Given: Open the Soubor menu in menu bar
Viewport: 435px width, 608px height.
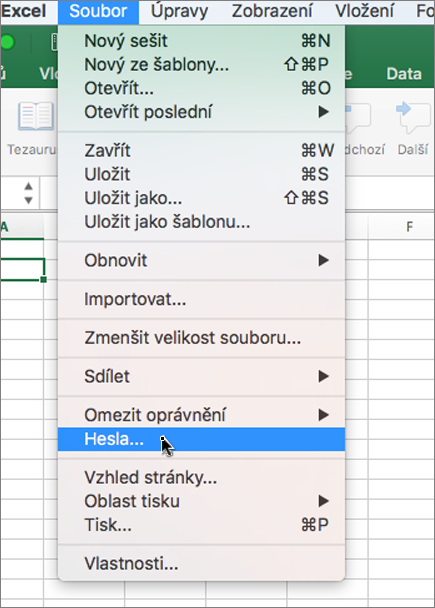Looking at the screenshot, I should tap(98, 11).
